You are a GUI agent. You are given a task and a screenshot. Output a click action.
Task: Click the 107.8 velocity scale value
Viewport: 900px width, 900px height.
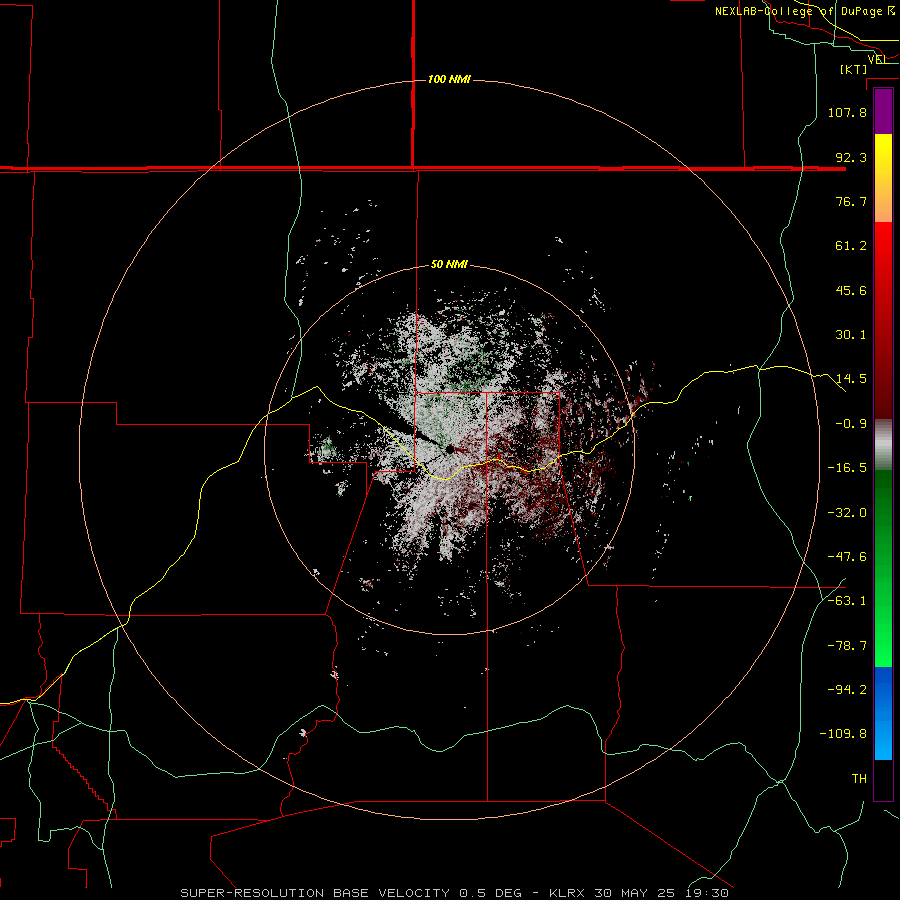click(x=847, y=112)
